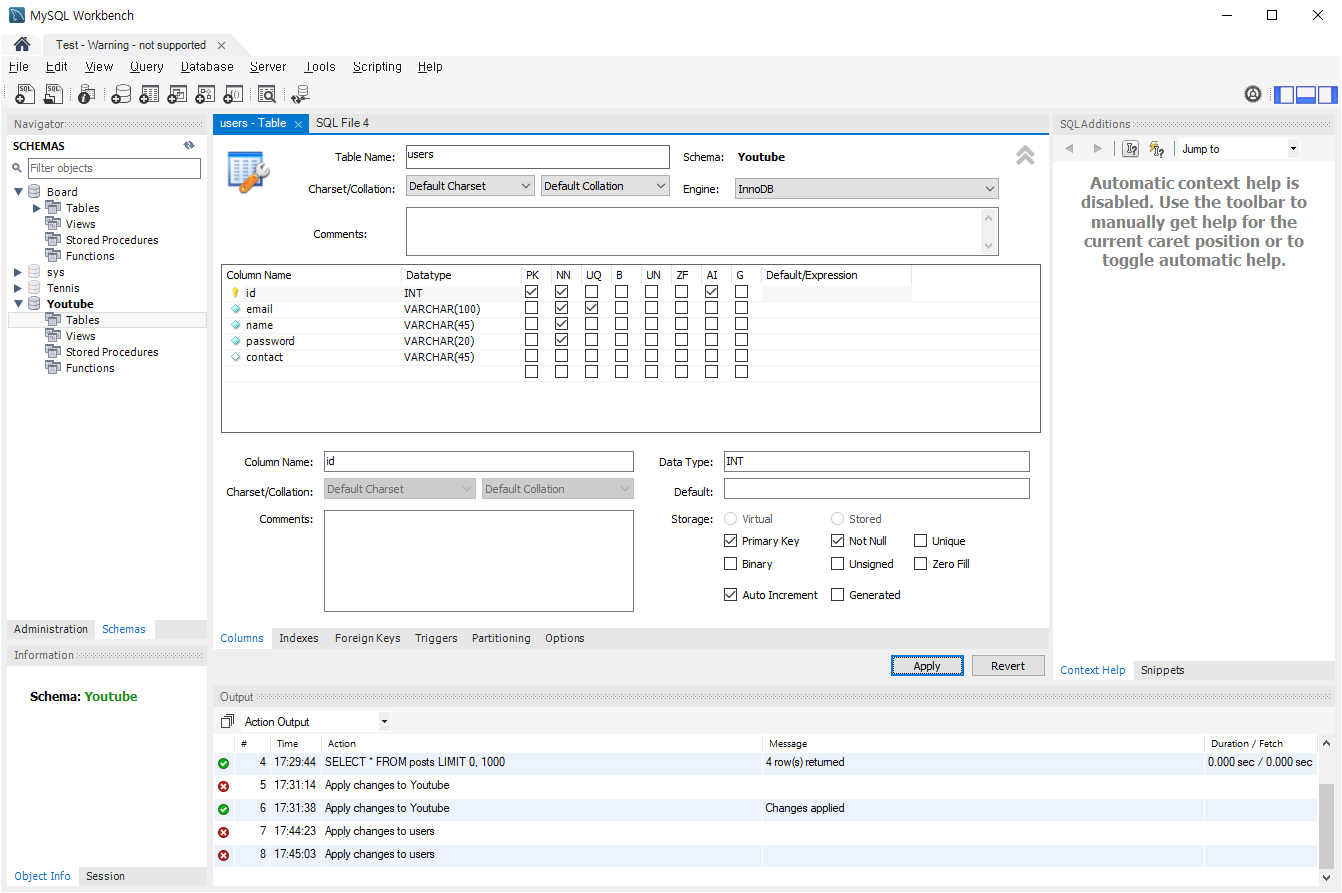Create new stored procedure toolbar icon
The image size is (1342, 893).
pyautogui.click(x=205, y=94)
